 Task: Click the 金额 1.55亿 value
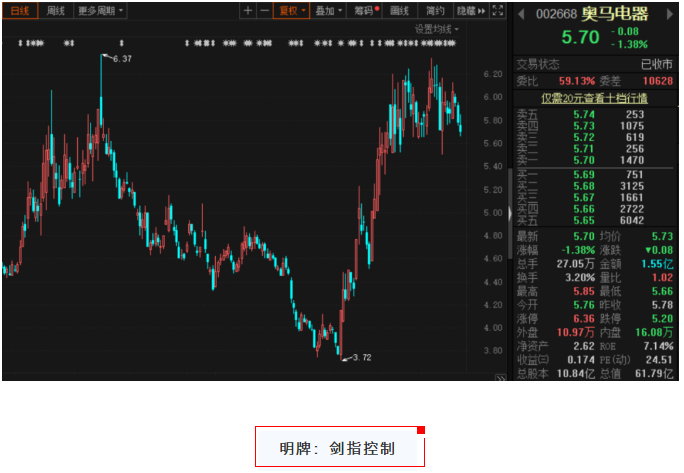(x=657, y=264)
